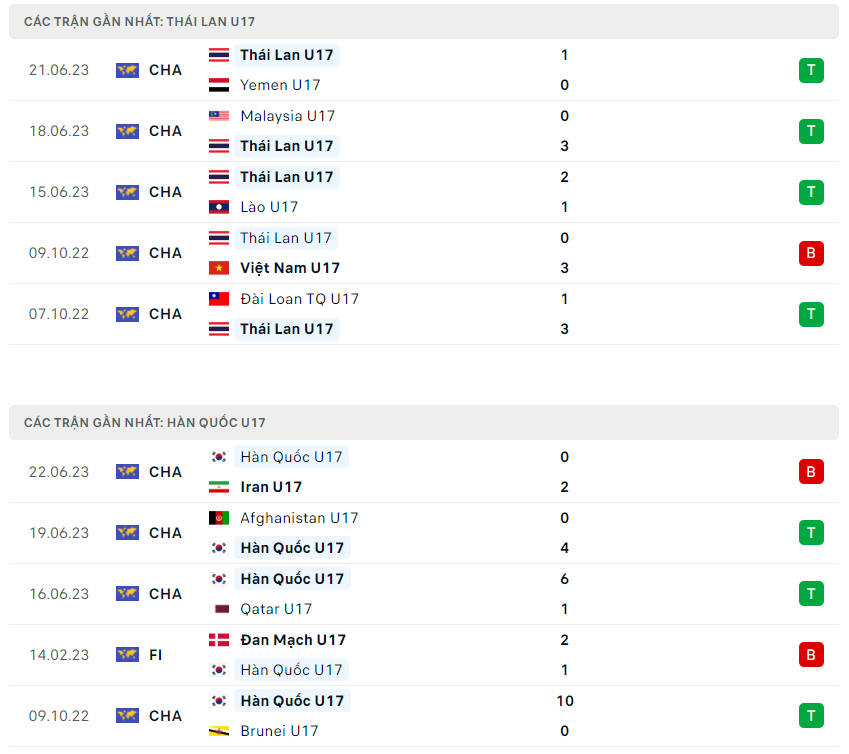The height and width of the screenshot is (754, 849).
Task: Click the green T badge for the 21.06.23 match
Action: (x=811, y=70)
